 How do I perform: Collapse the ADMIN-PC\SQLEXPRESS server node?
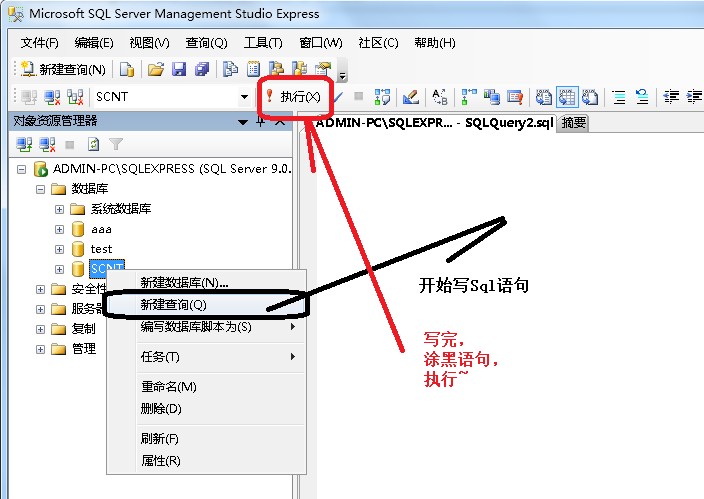[x=21, y=169]
